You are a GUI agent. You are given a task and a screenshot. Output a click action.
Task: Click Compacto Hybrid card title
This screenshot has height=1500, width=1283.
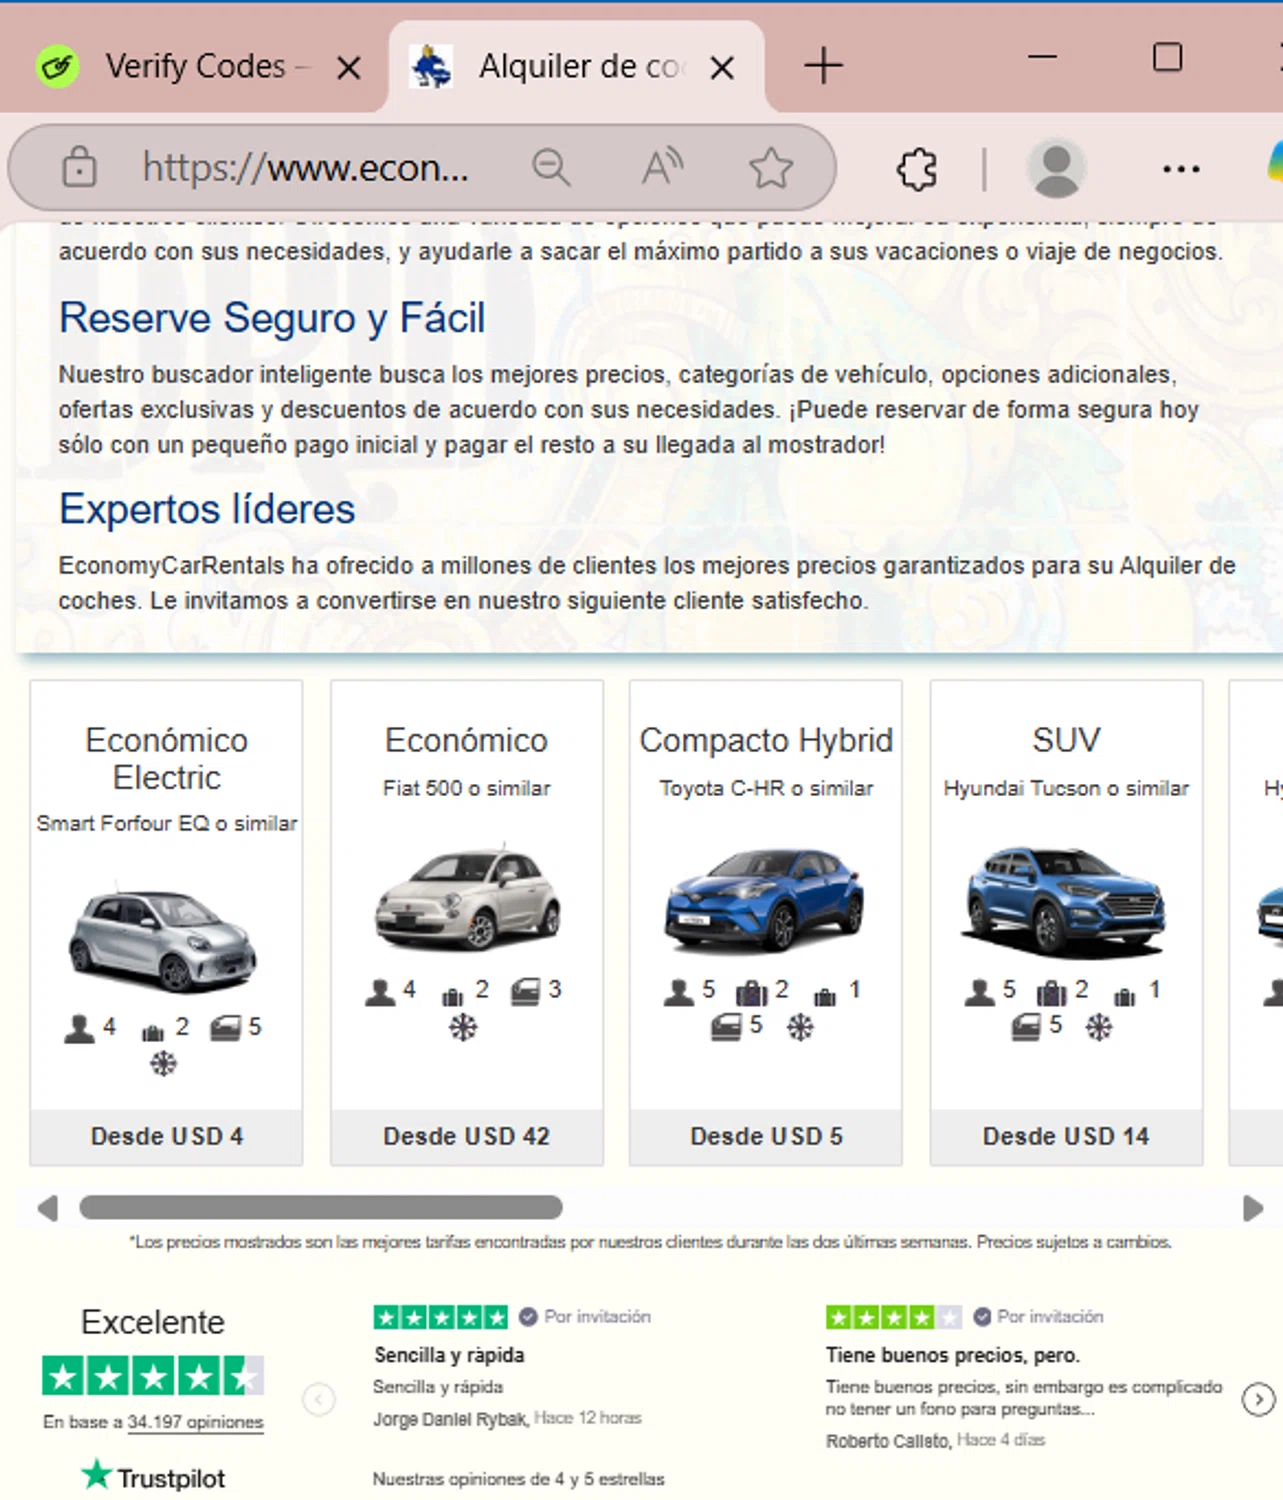pos(766,740)
